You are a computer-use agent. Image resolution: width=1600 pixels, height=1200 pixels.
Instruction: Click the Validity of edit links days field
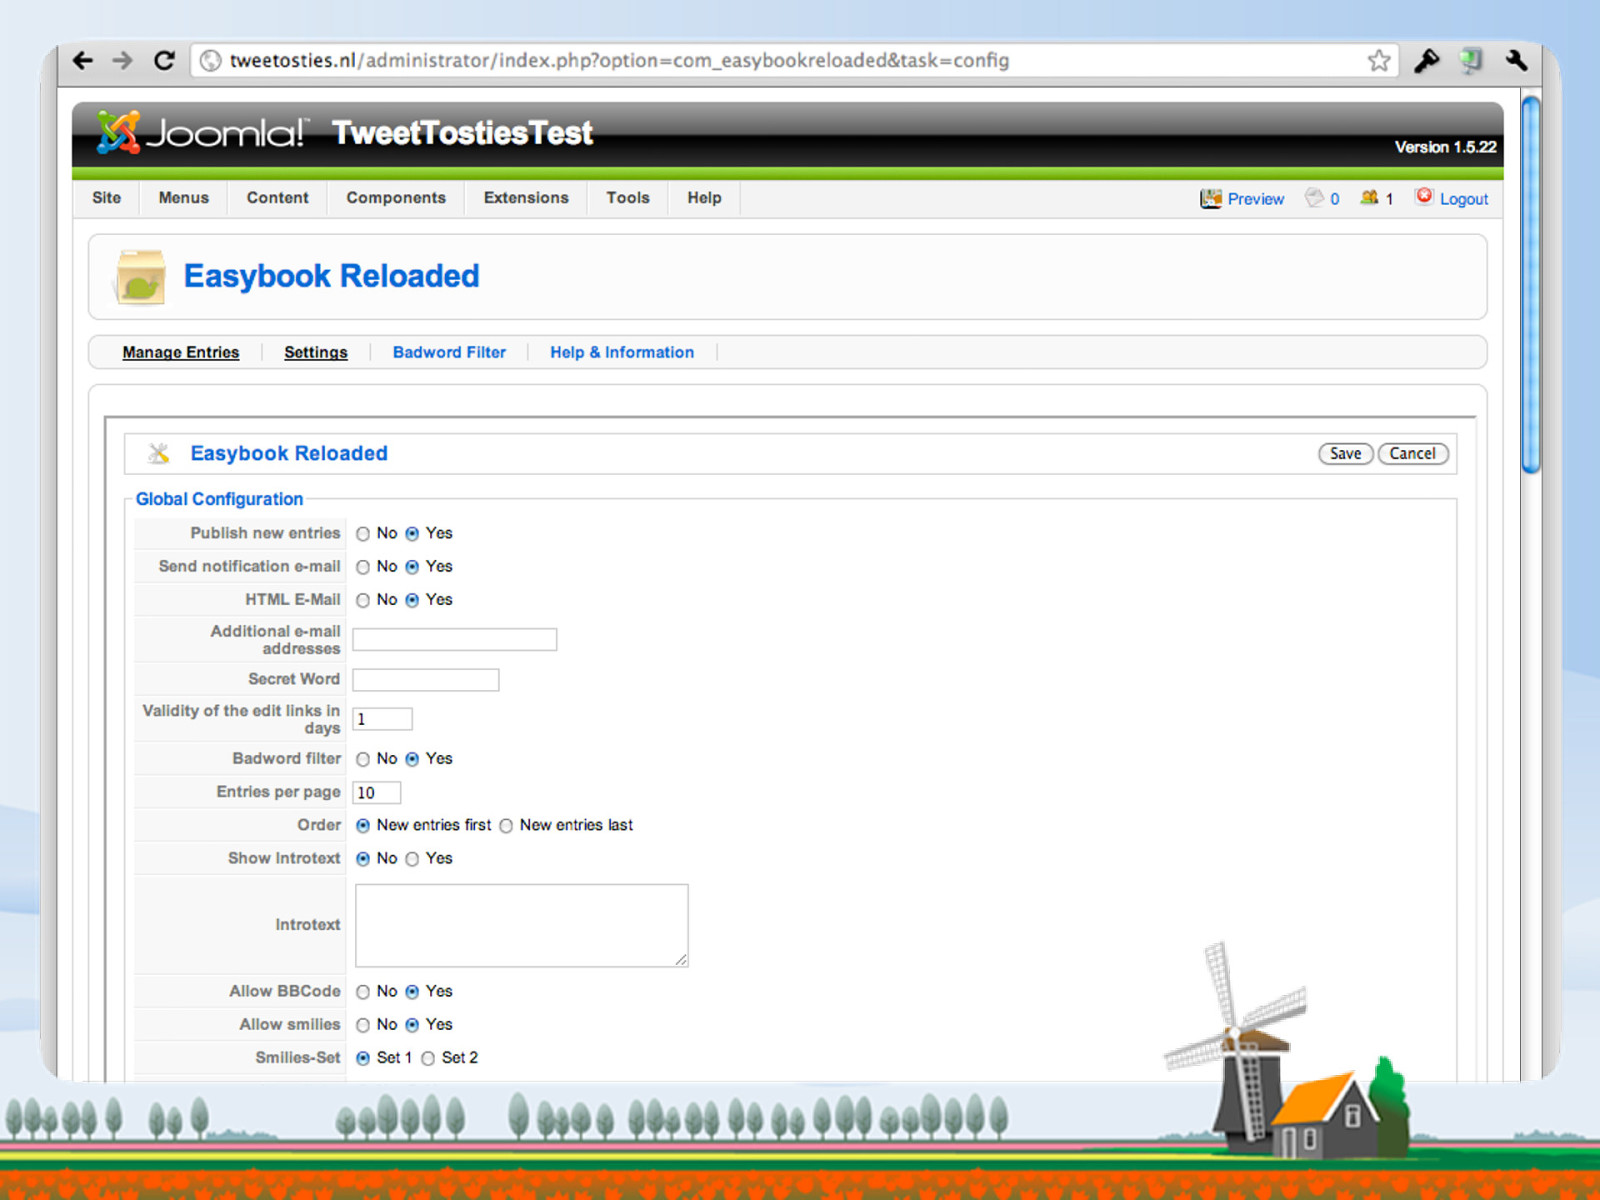point(382,719)
